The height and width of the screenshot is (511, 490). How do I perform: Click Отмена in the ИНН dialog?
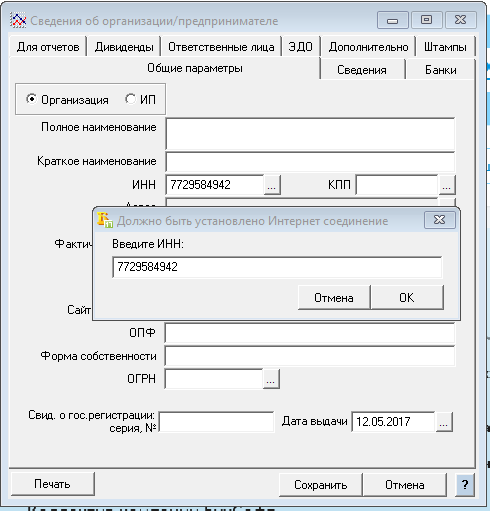point(334,297)
